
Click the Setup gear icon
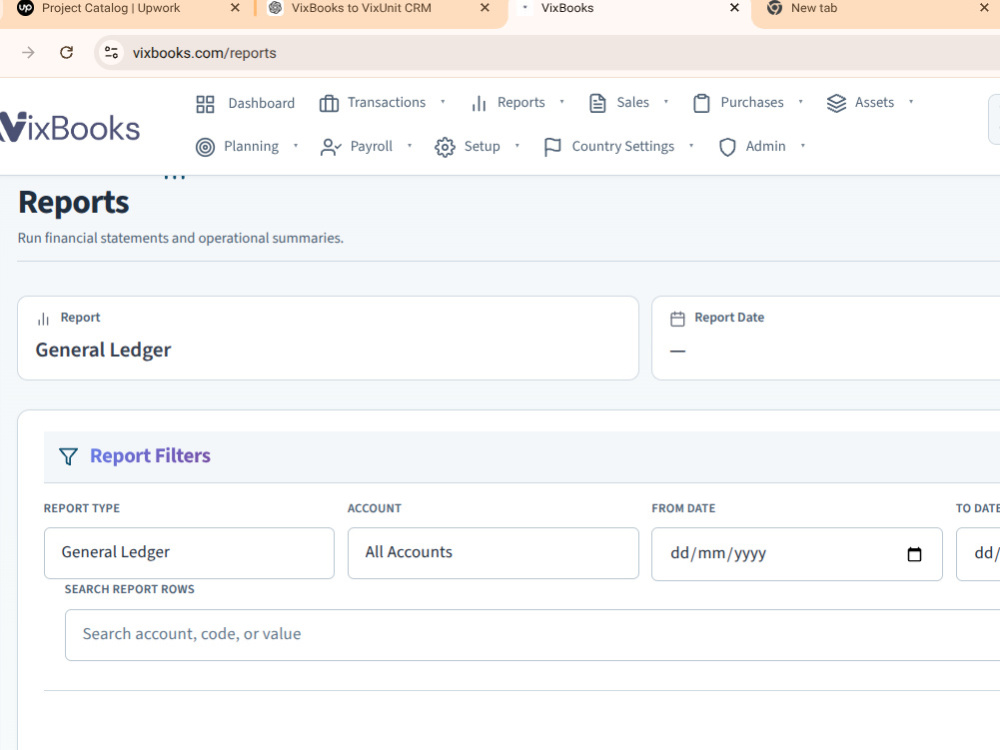pos(445,147)
